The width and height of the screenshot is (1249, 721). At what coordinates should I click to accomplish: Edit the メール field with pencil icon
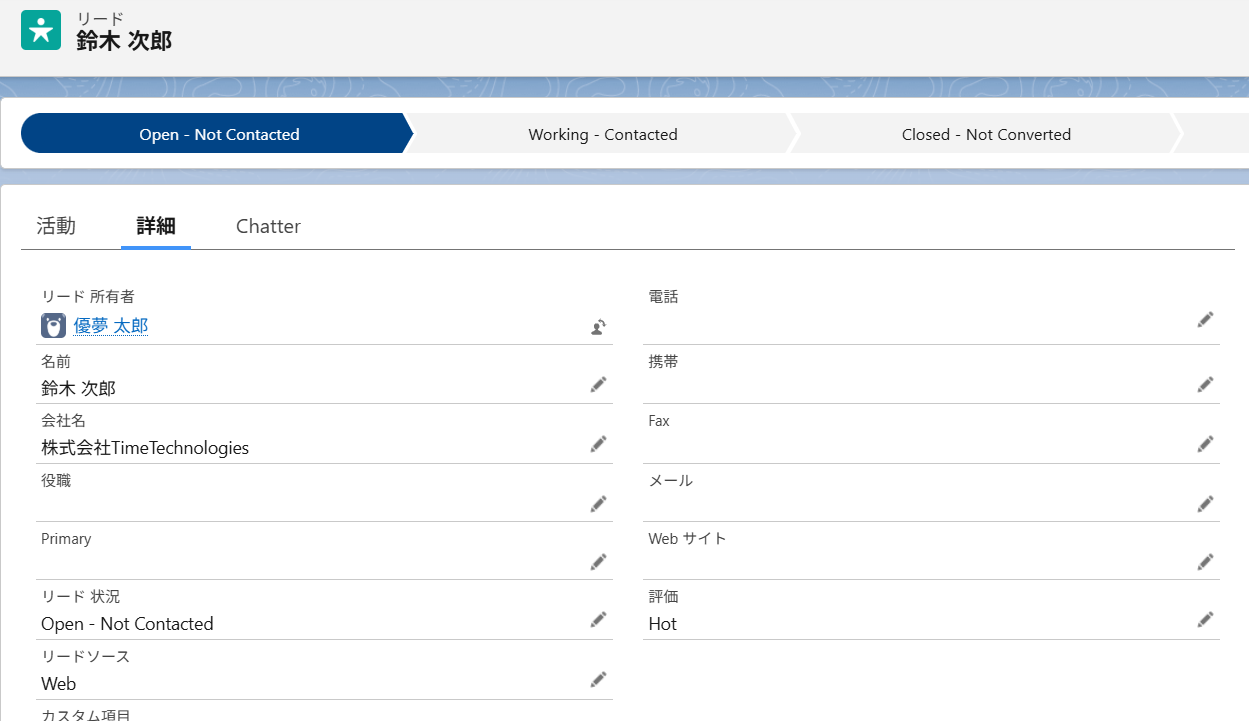point(1205,503)
